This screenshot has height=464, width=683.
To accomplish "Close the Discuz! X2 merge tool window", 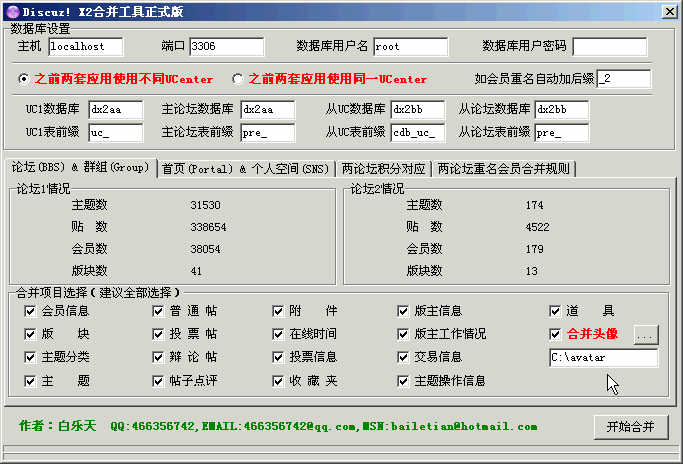I will pos(669,12).
